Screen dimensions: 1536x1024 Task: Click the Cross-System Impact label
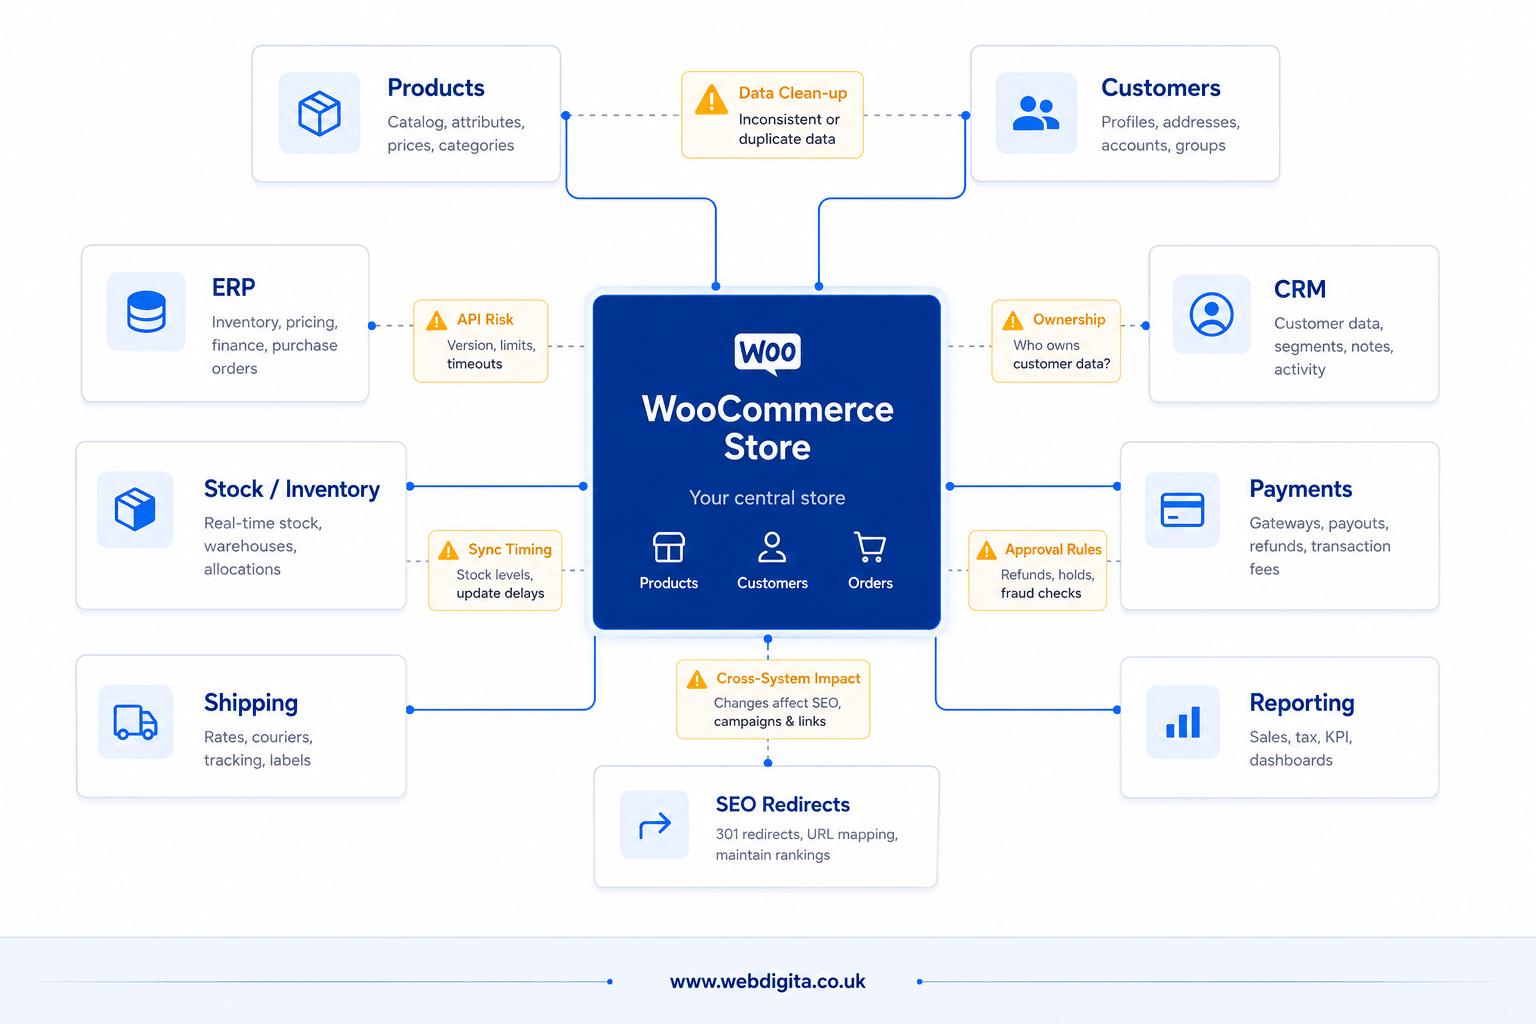(x=788, y=678)
